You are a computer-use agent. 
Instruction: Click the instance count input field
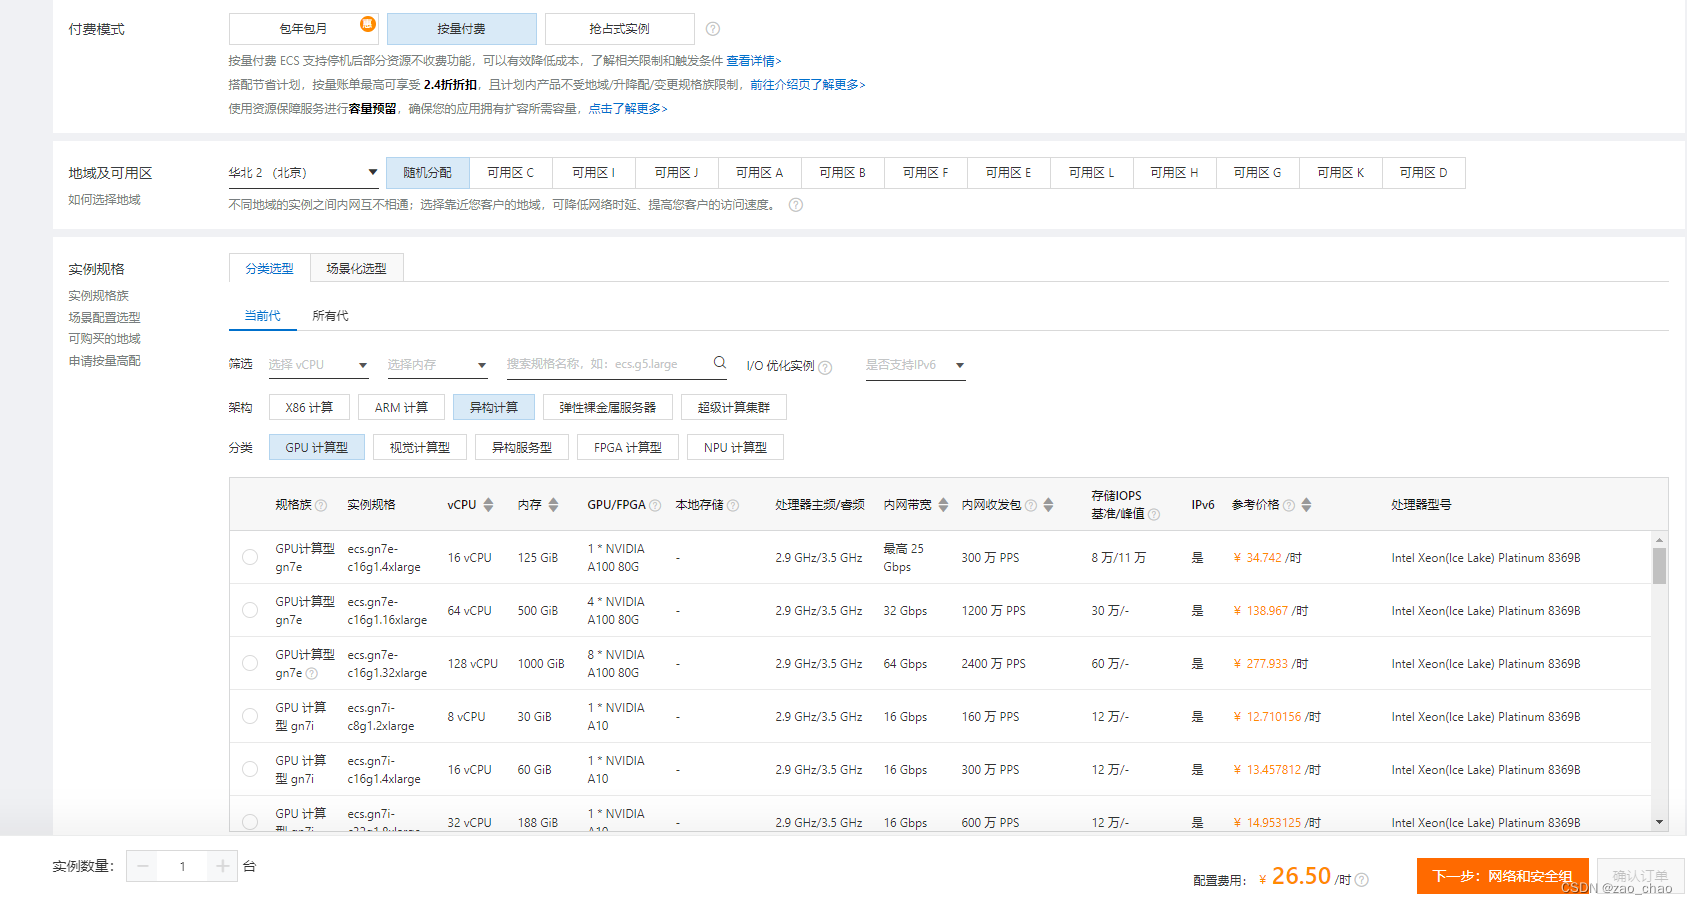182,866
